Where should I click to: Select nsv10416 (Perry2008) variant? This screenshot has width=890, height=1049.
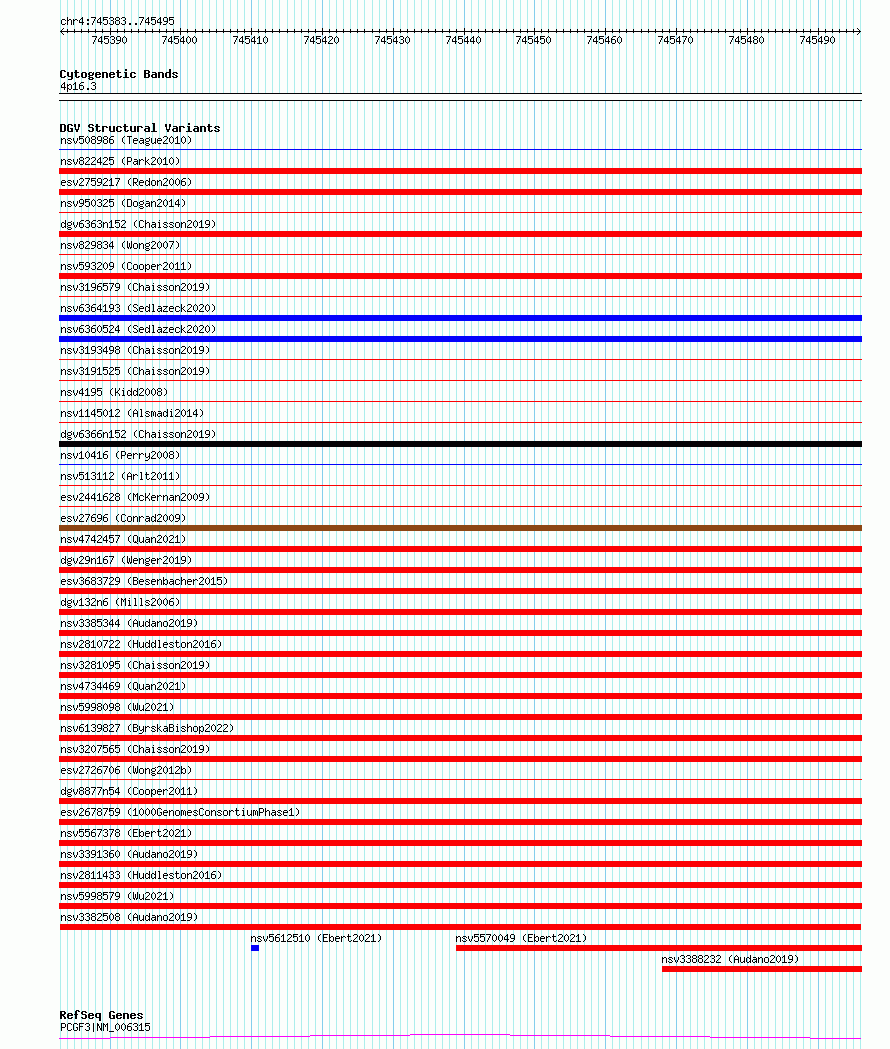(120, 456)
